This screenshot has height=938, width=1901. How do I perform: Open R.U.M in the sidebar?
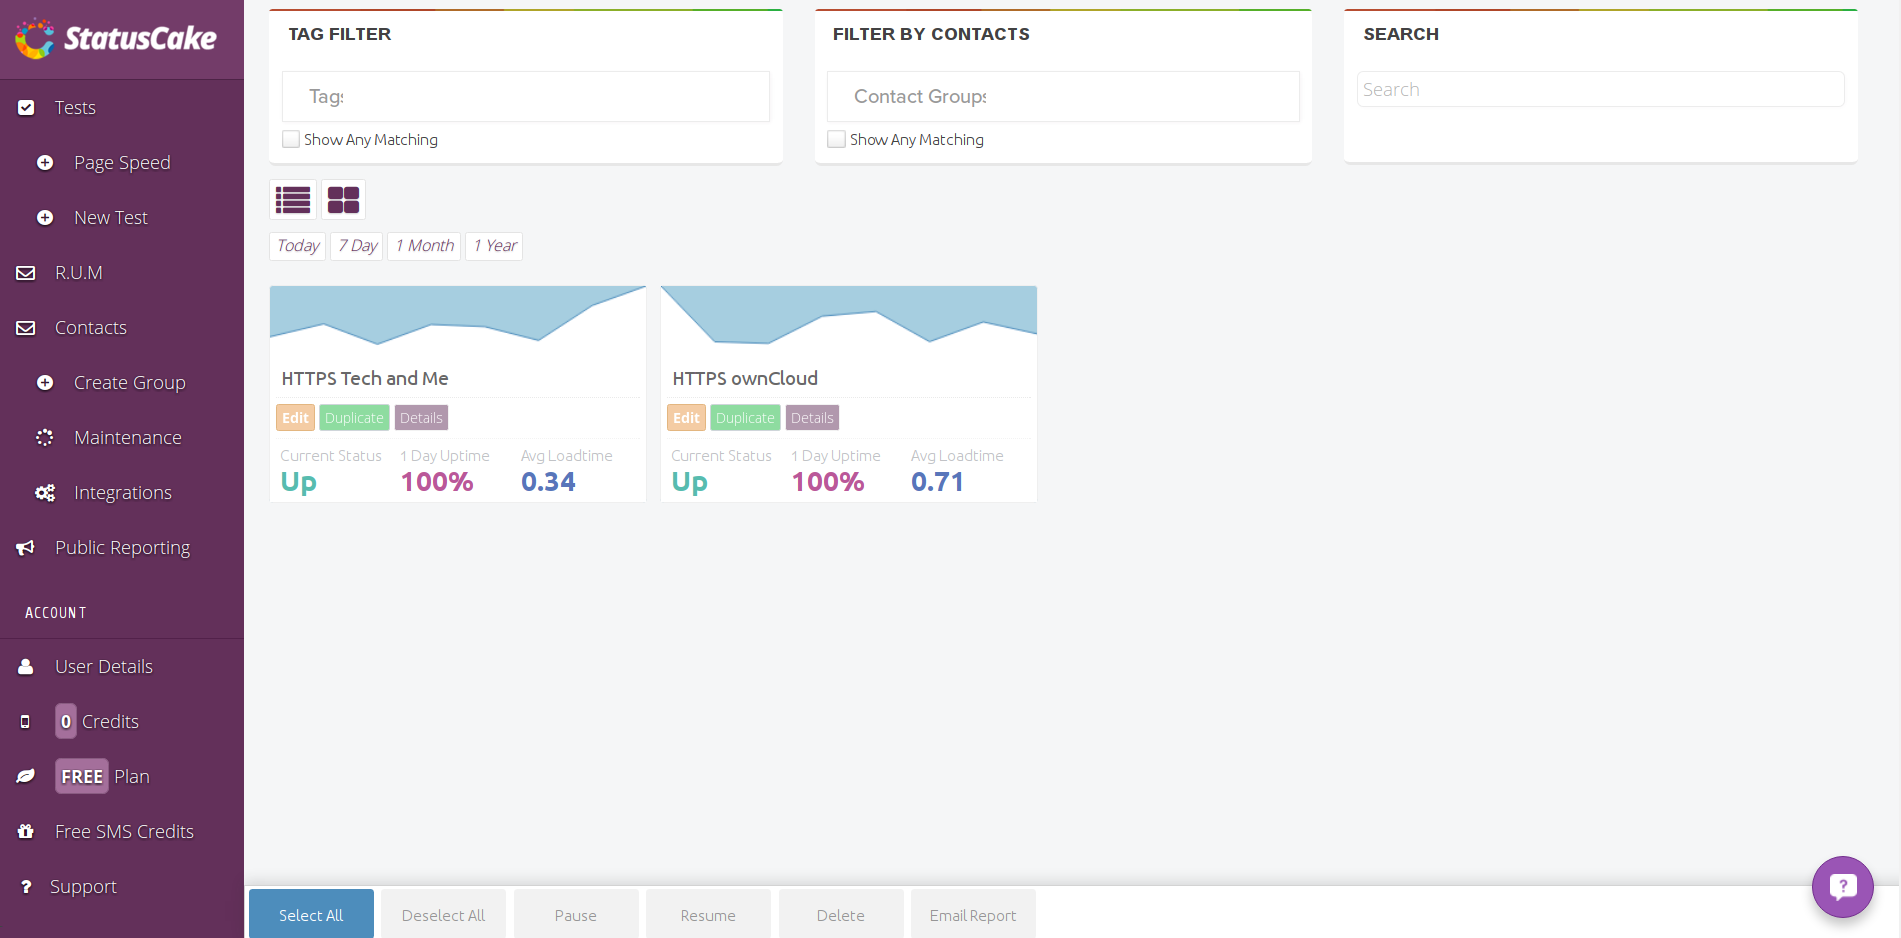coord(78,272)
